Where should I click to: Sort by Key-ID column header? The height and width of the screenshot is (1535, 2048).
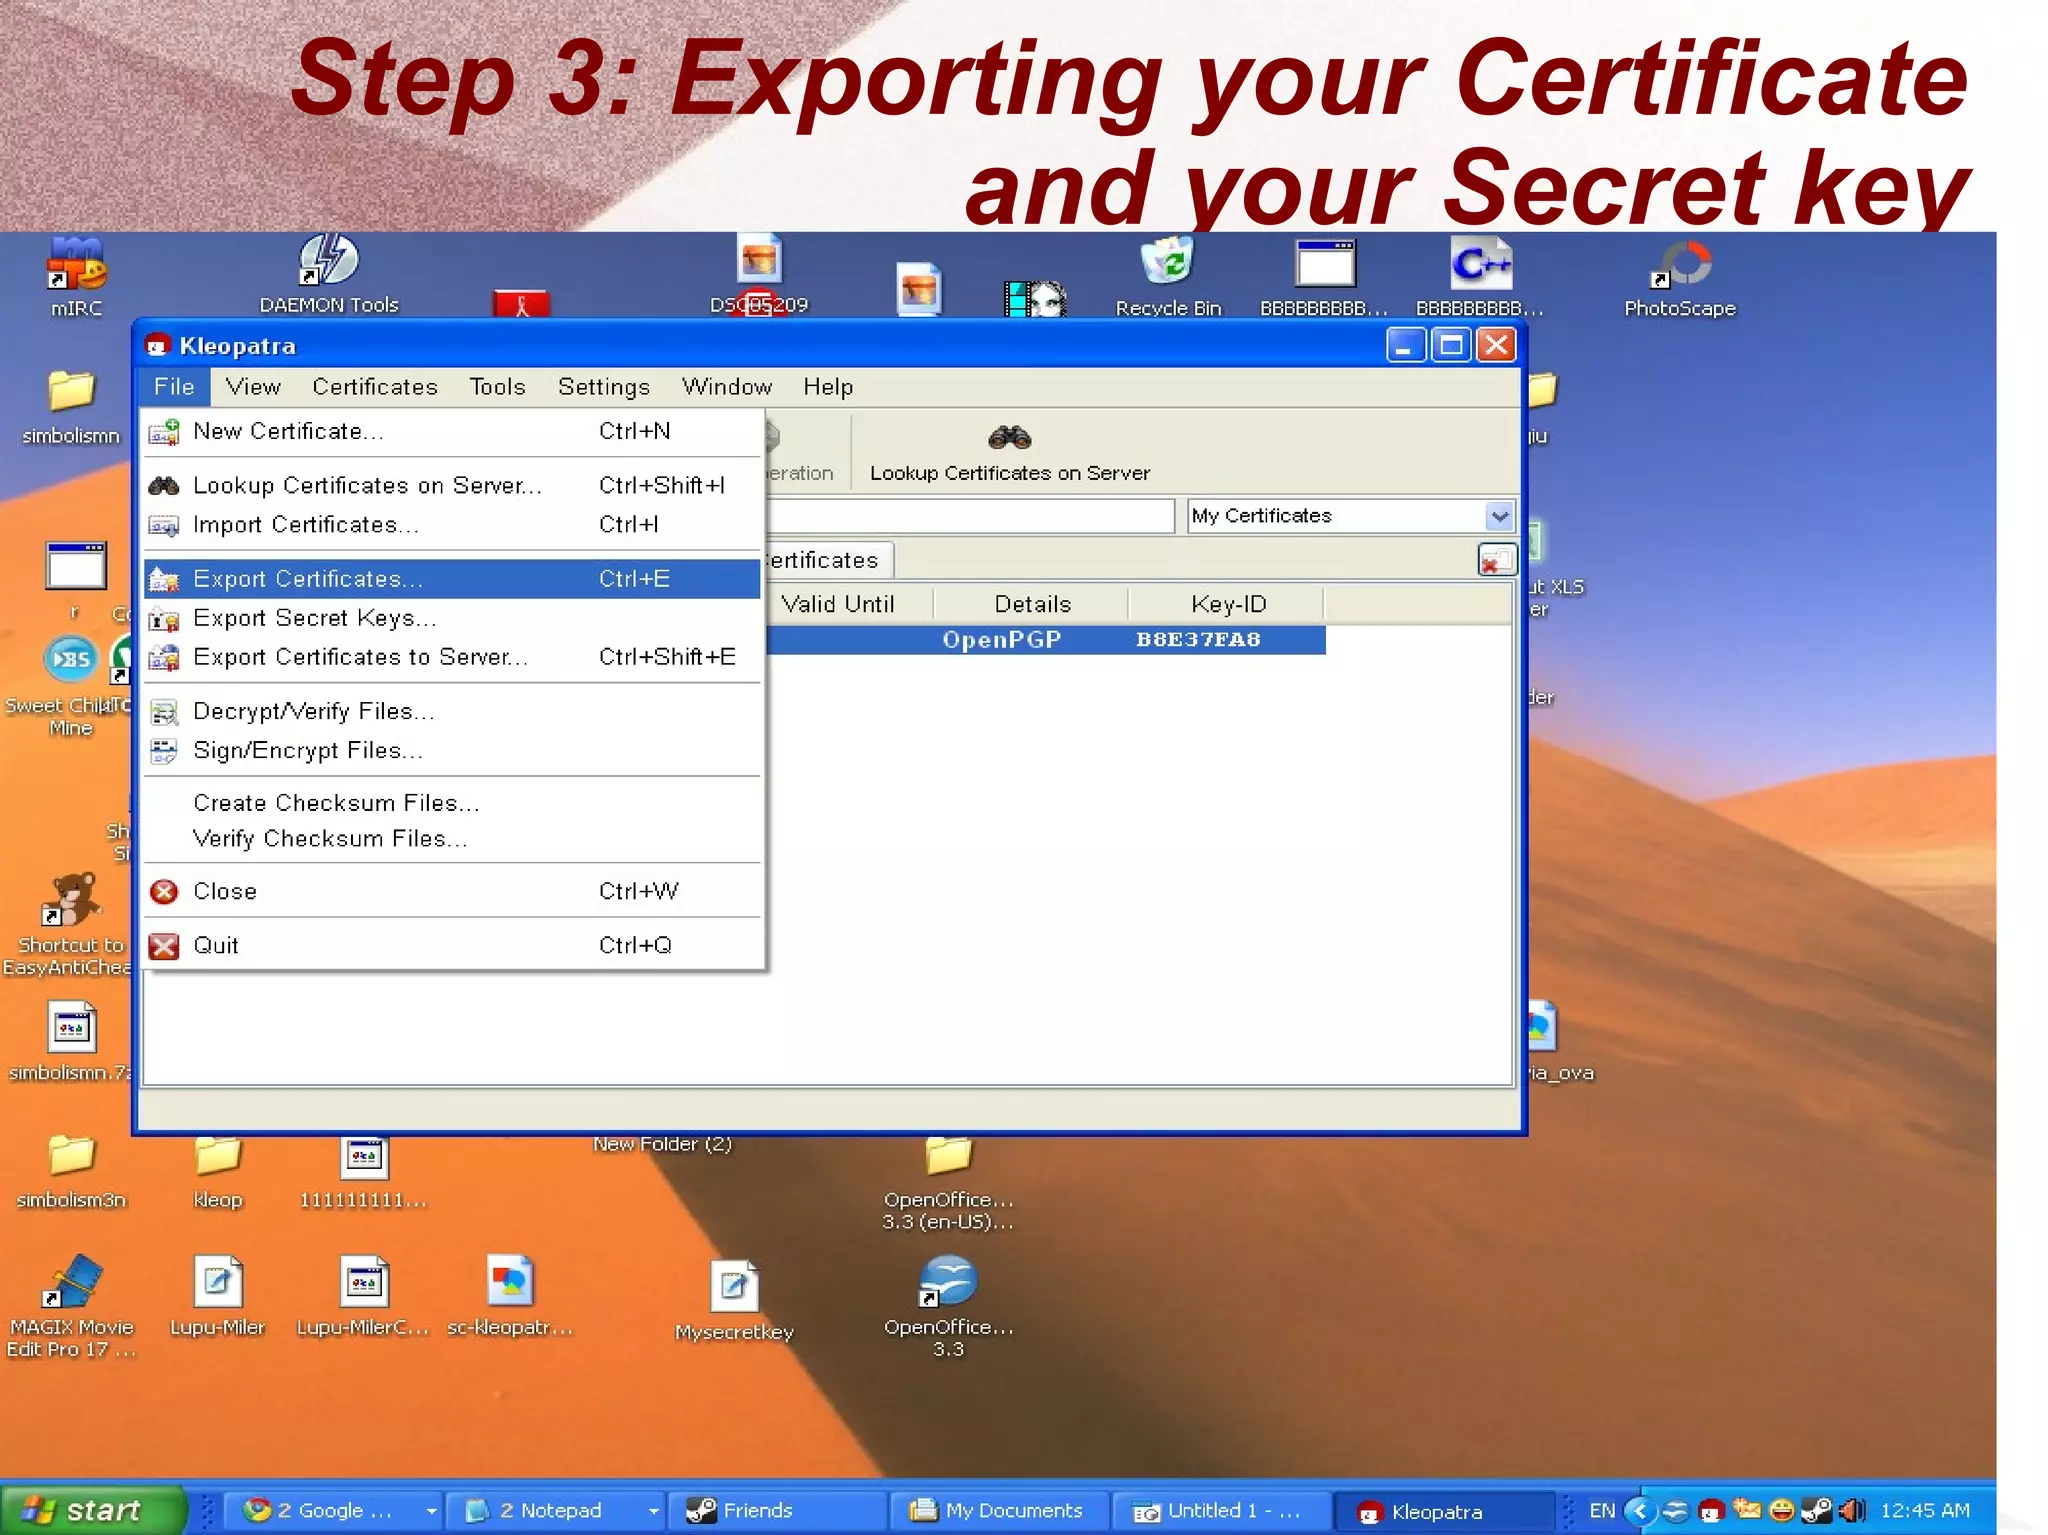pos(1228,604)
